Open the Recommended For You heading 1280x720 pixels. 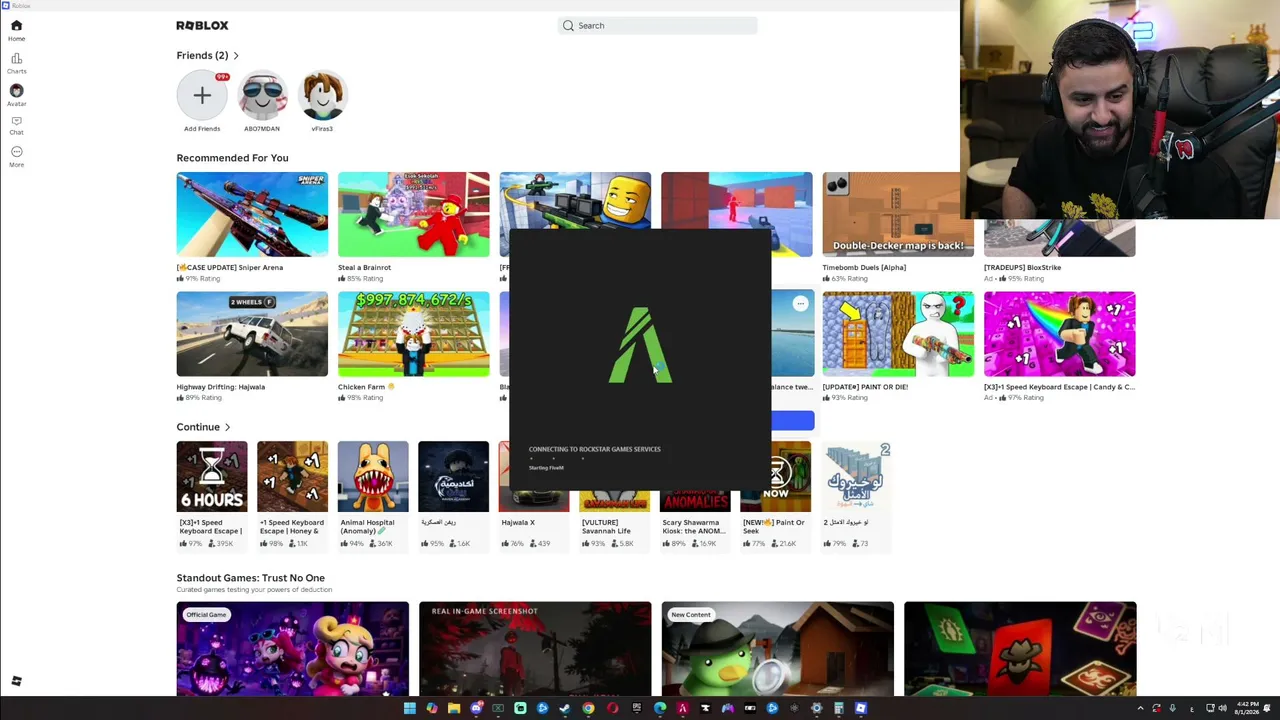point(232,158)
